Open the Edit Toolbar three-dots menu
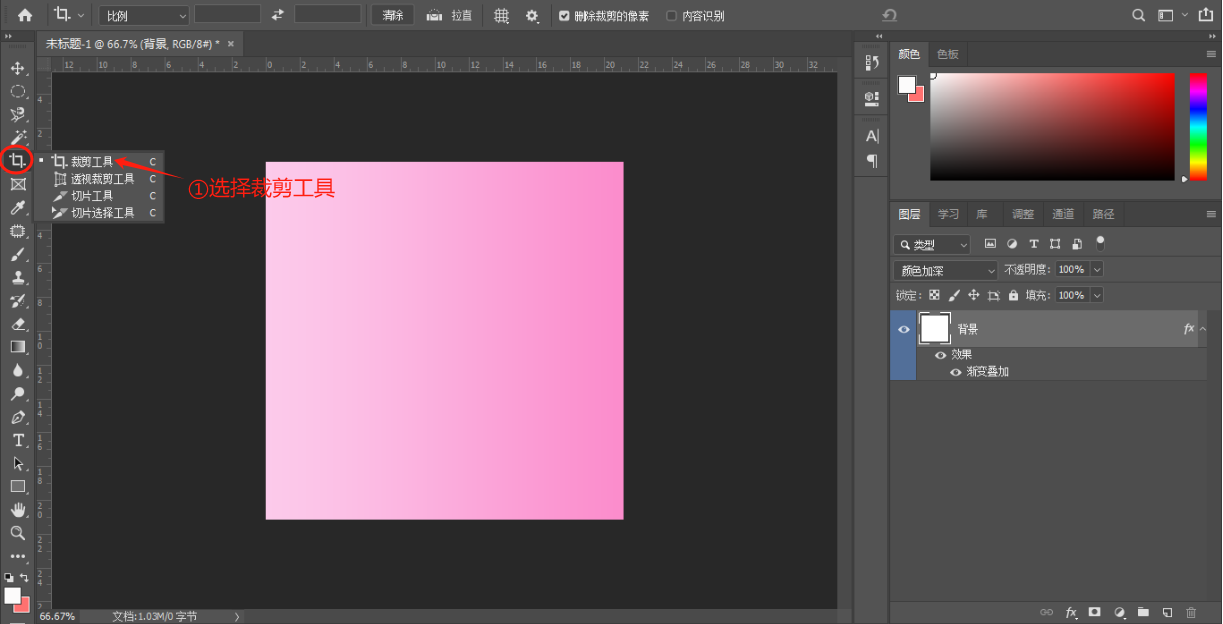Viewport: 1223px width, 624px height. (x=17, y=556)
